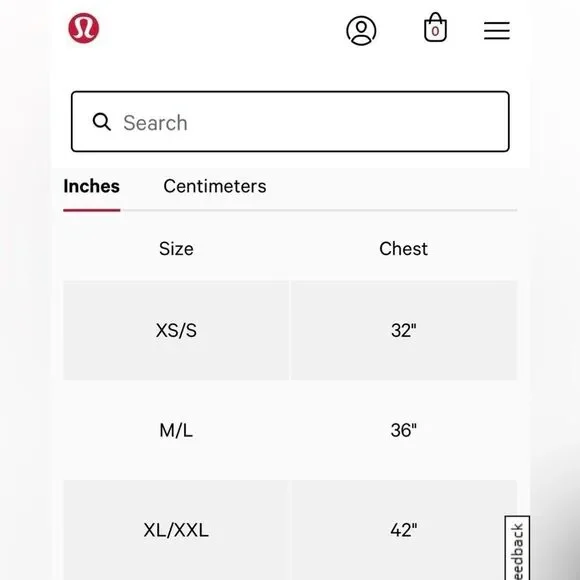Click the 36" chest measurement cell

tap(404, 430)
